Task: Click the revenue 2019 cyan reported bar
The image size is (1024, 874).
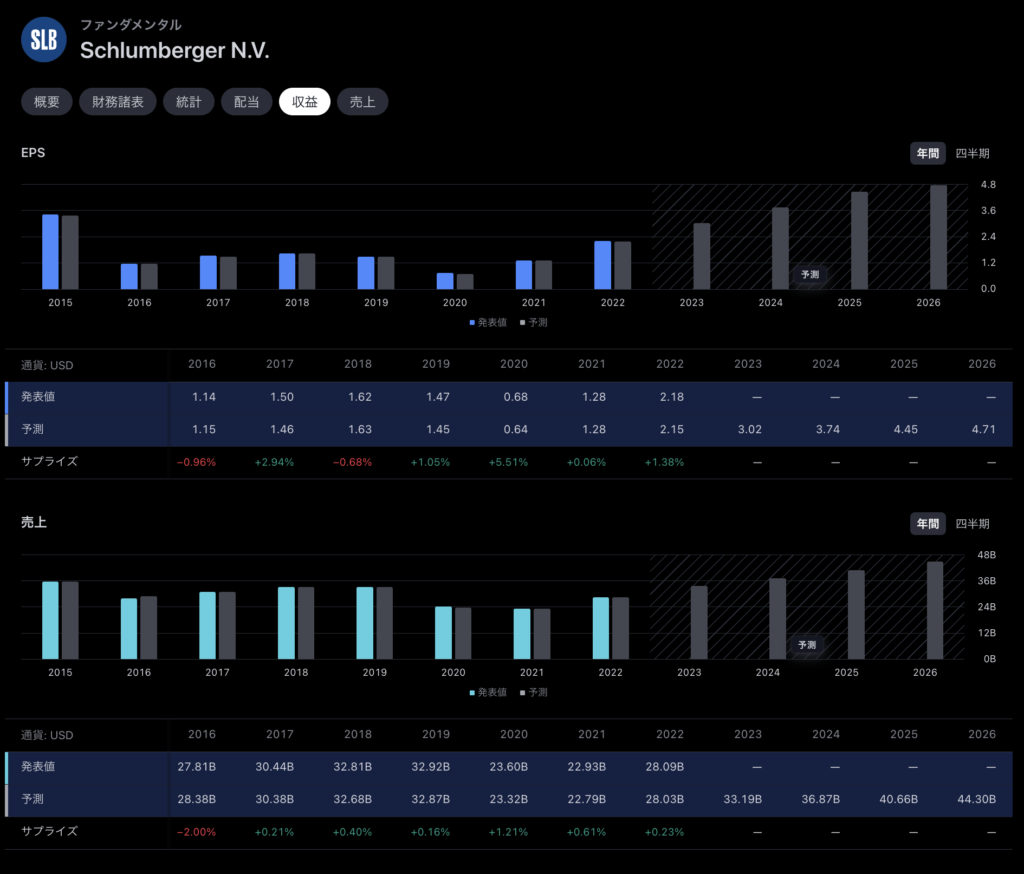Action: [365, 623]
